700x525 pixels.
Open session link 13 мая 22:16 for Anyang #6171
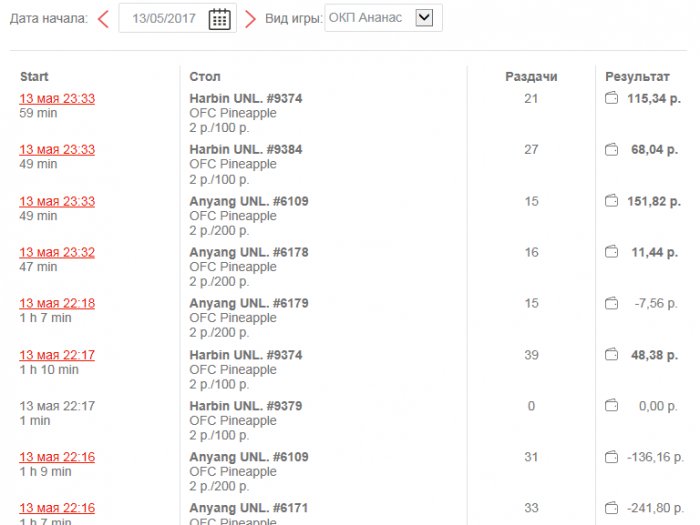coord(57,508)
